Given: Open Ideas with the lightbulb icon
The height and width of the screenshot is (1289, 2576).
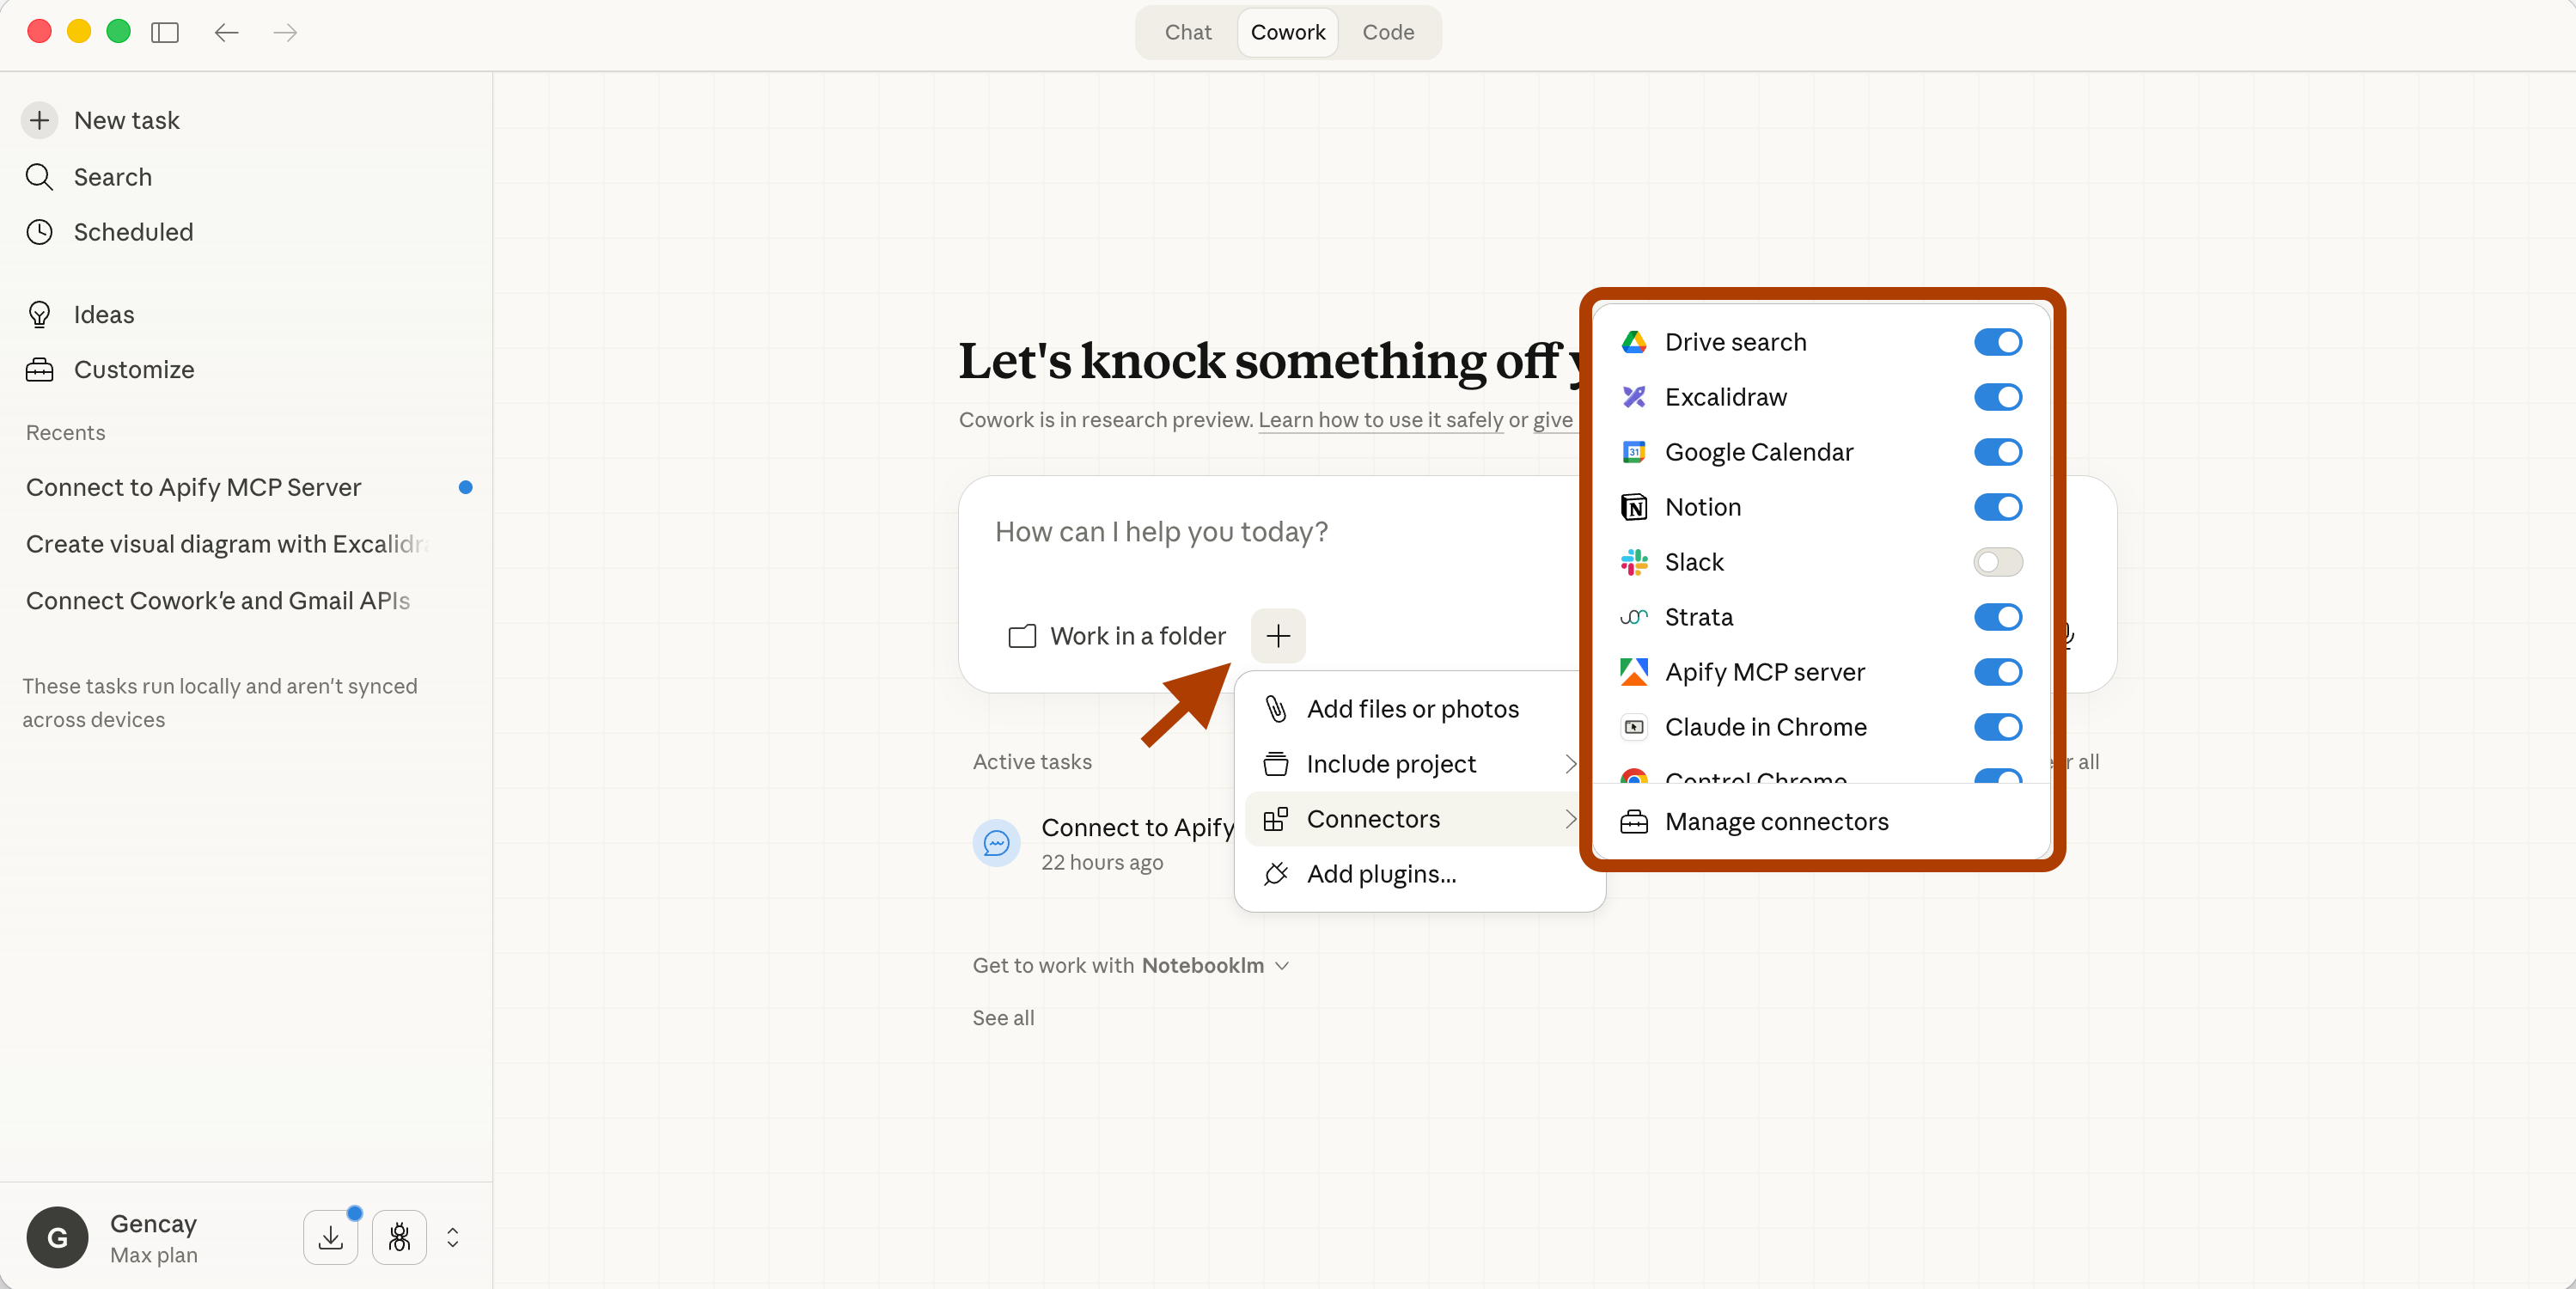Looking at the screenshot, I should tap(103, 315).
